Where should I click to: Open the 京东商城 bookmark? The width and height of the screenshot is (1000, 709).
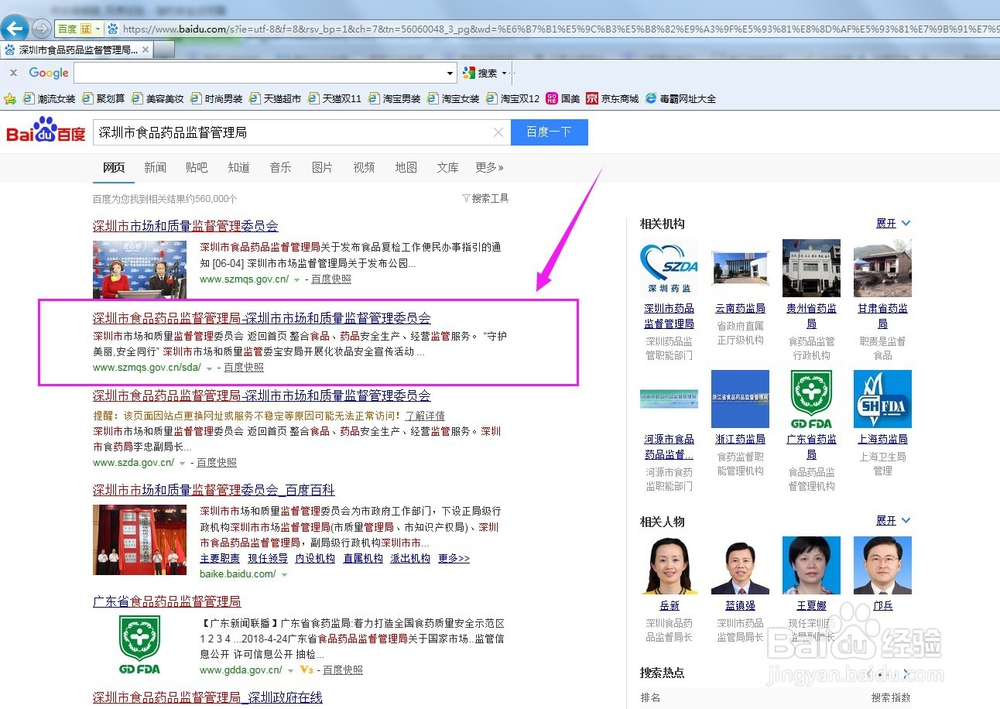point(612,99)
